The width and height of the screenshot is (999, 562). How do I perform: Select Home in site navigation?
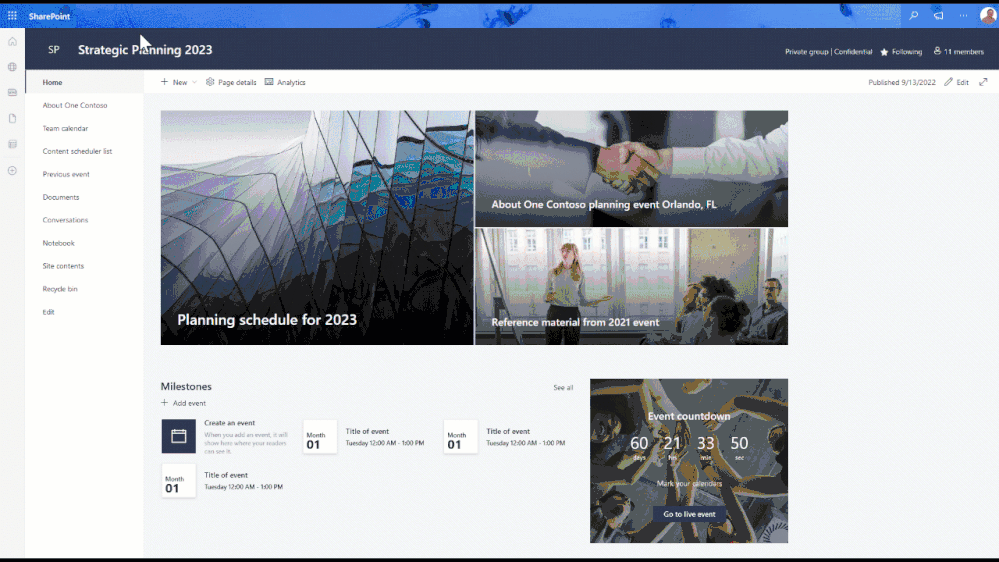[85, 82]
